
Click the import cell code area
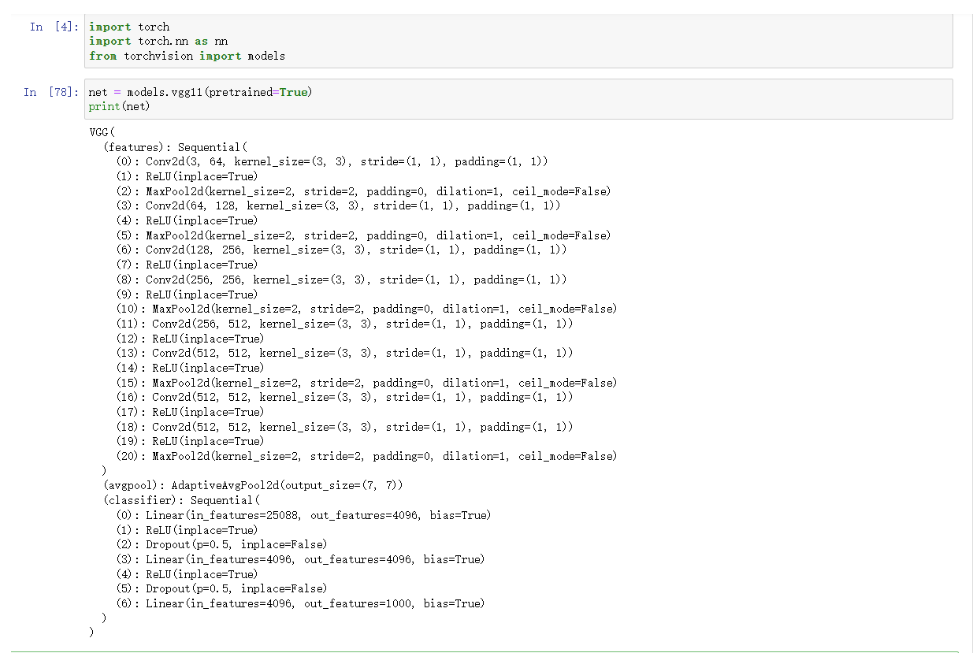click(519, 41)
